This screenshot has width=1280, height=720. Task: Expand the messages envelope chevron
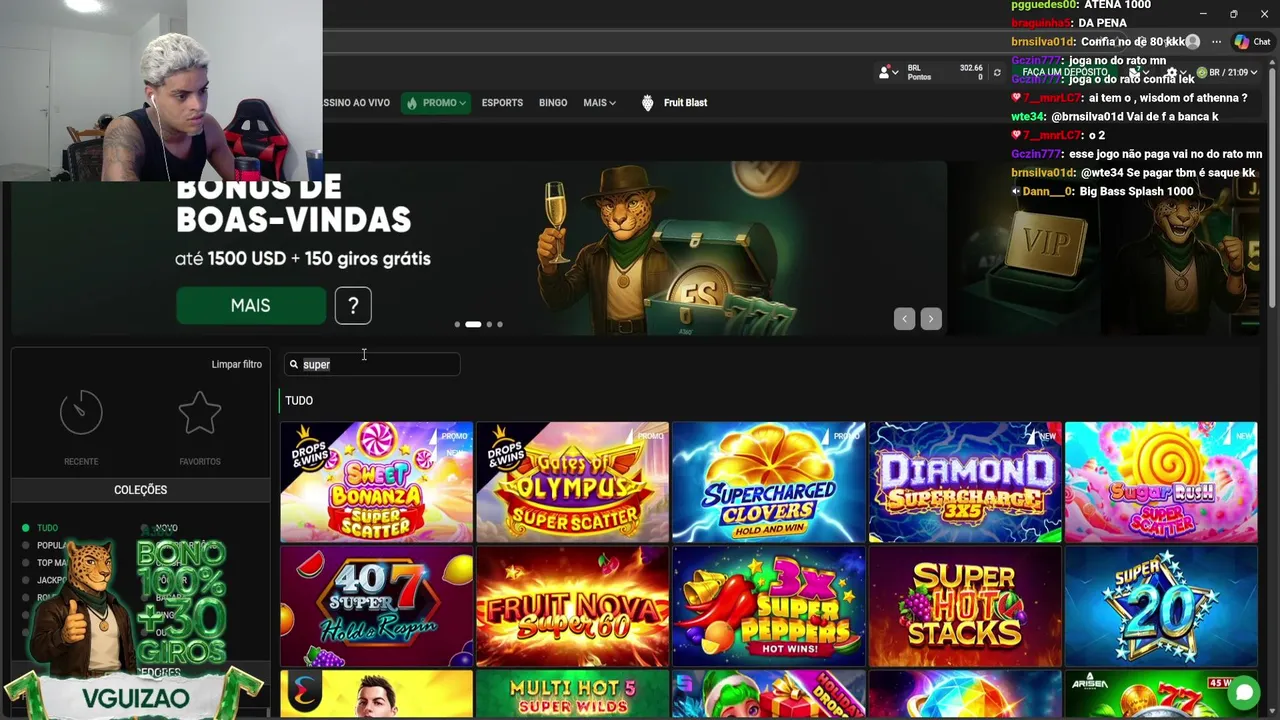click(1148, 73)
